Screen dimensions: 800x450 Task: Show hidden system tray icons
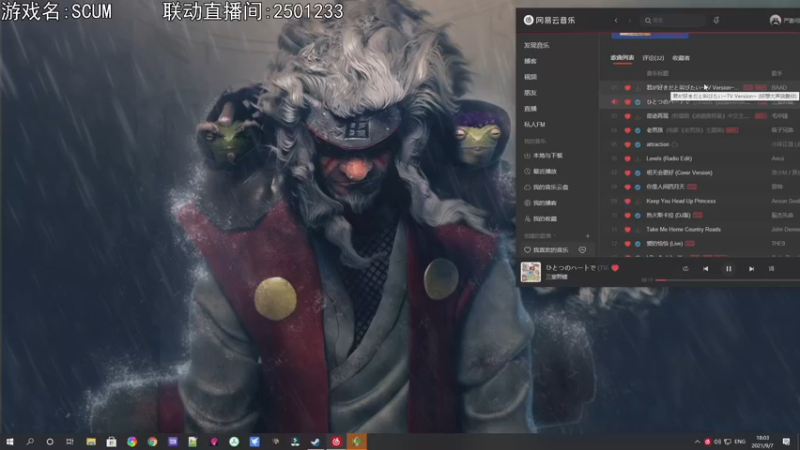coord(697,442)
